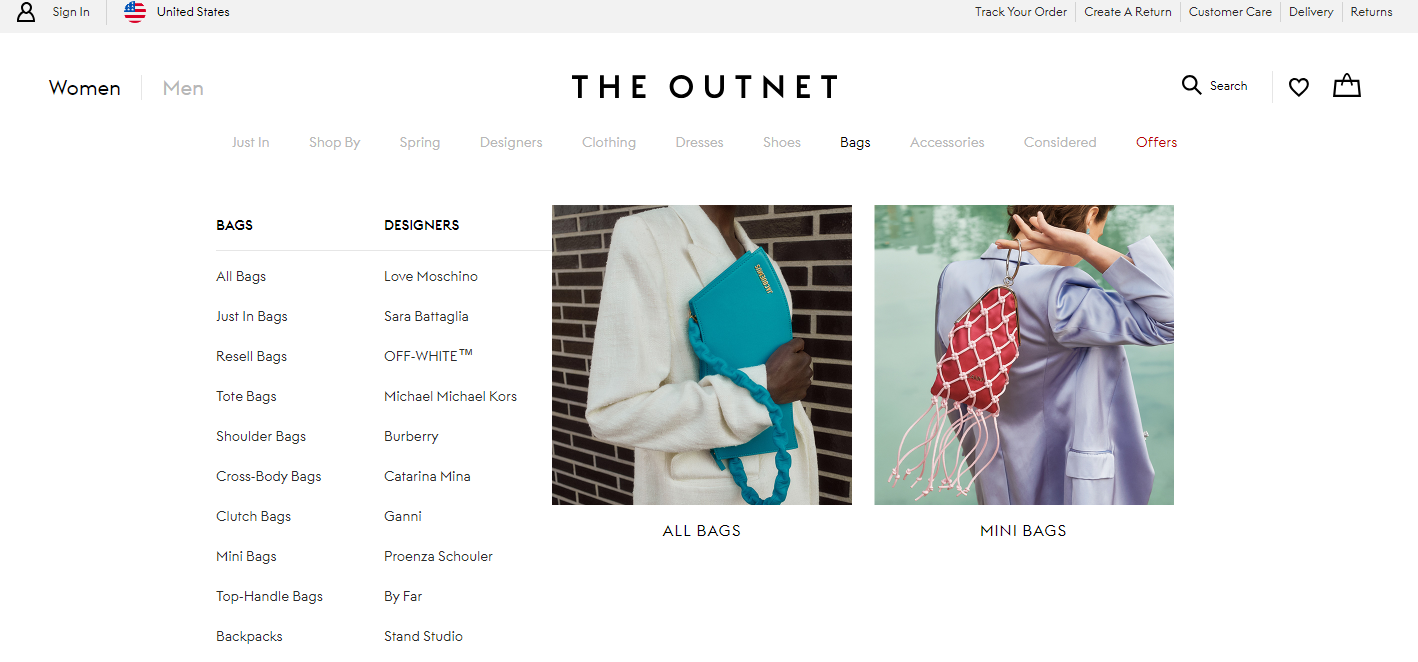Image resolution: width=1418 pixels, height=662 pixels.
Task: Open the wishlist heart icon
Action: 1299,87
